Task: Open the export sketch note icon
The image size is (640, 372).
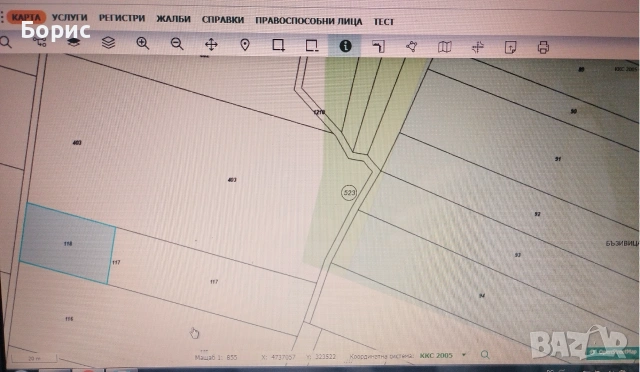Action: click(511, 47)
